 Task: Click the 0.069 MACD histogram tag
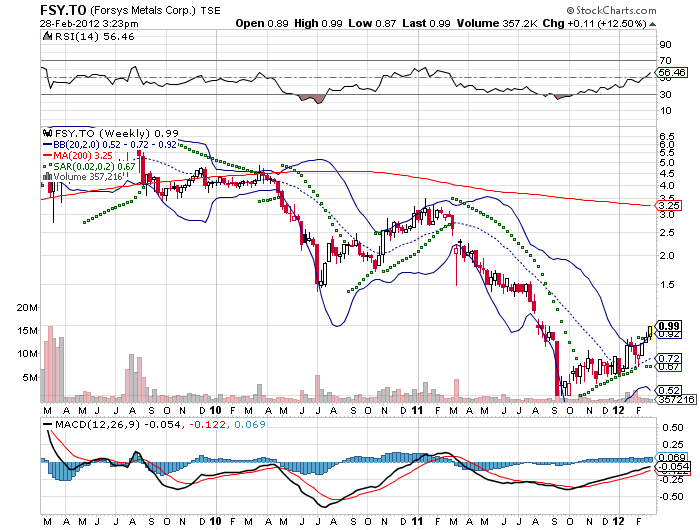coord(671,457)
